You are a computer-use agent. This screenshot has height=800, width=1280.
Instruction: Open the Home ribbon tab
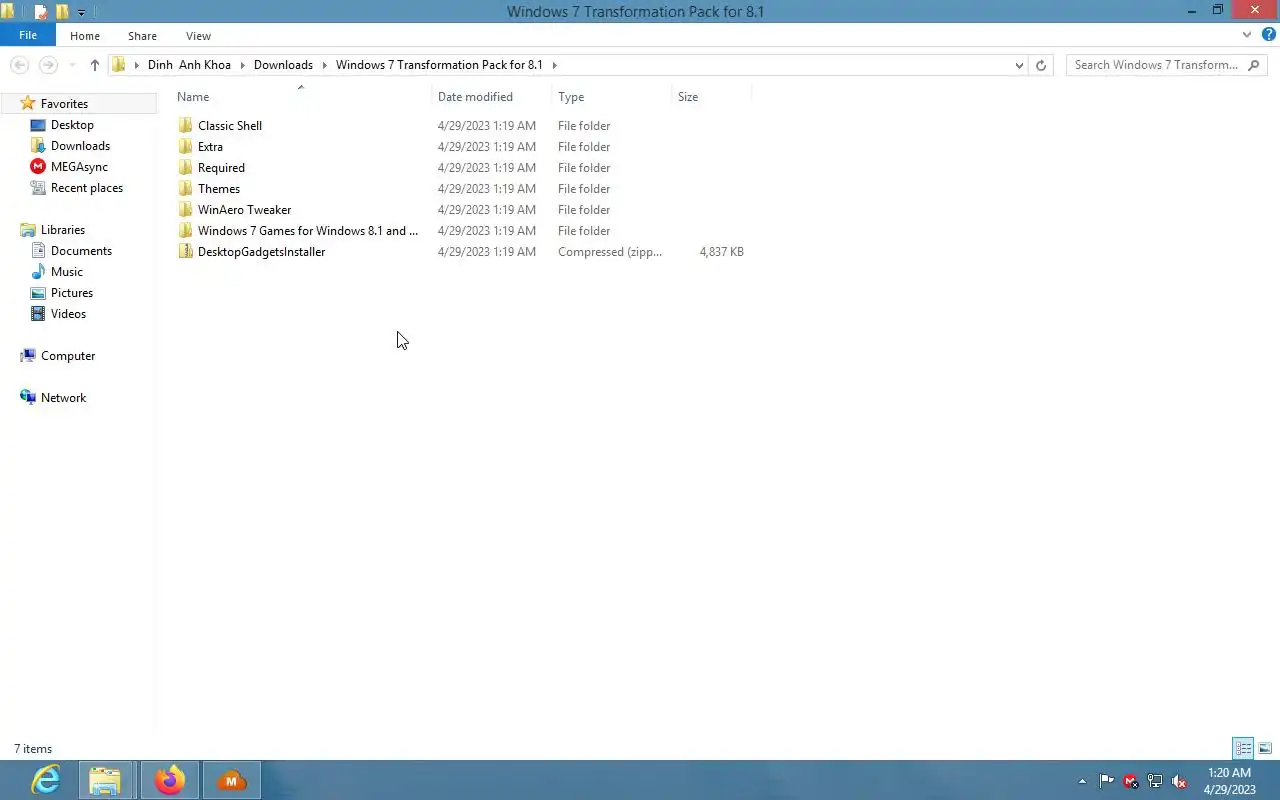(85, 36)
